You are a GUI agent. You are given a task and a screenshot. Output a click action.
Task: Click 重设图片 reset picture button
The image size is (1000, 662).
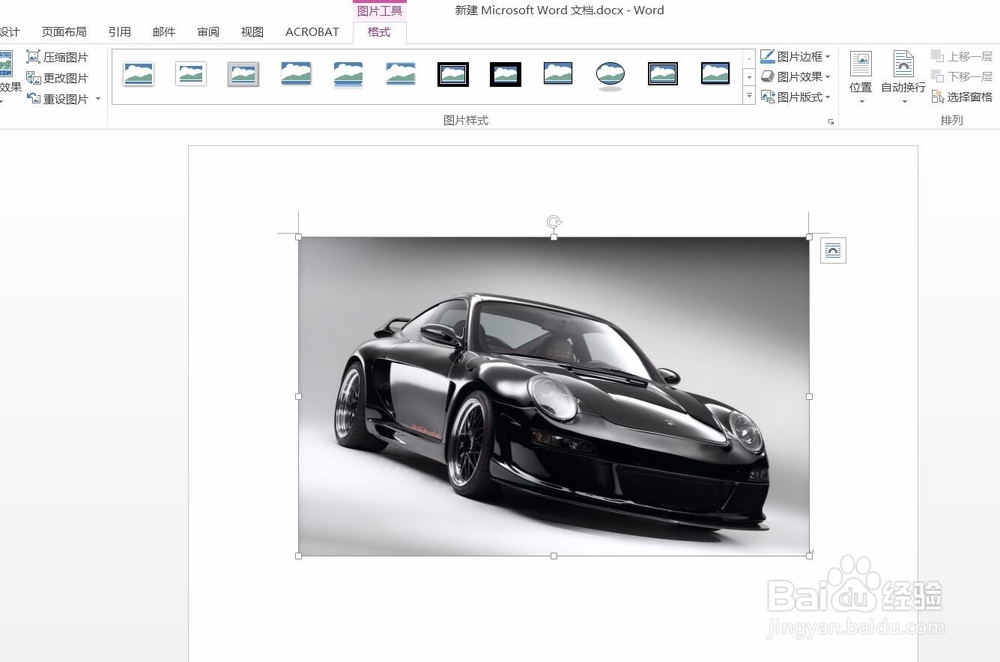(57, 99)
